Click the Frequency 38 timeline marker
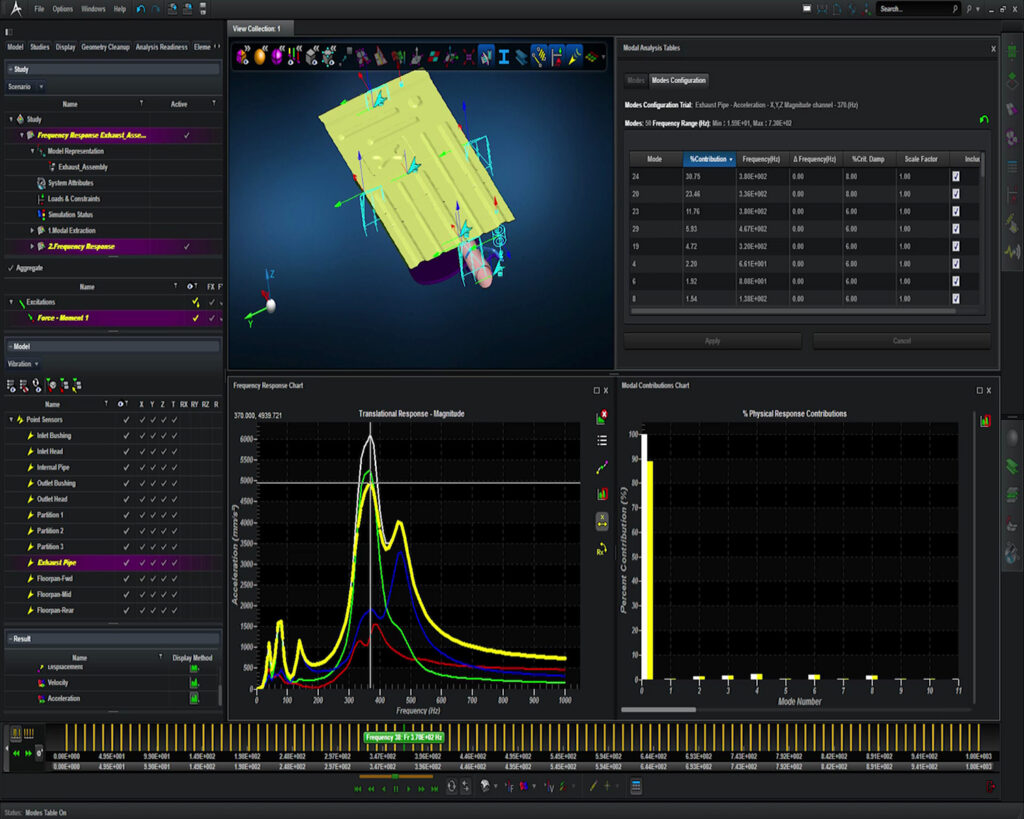Image resolution: width=1024 pixels, height=819 pixels. [404, 737]
